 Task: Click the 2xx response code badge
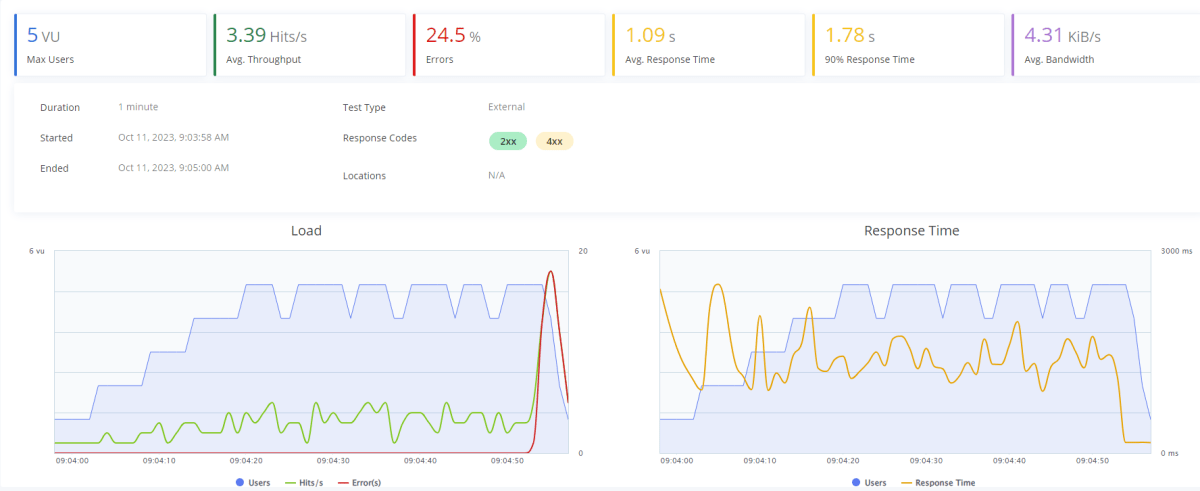(508, 141)
